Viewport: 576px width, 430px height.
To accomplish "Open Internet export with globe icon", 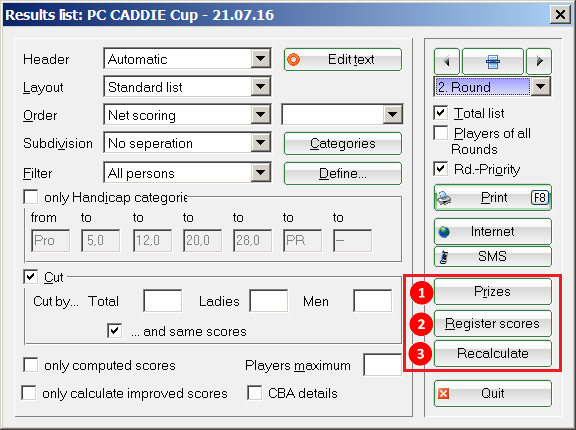I will pyautogui.click(x=493, y=231).
